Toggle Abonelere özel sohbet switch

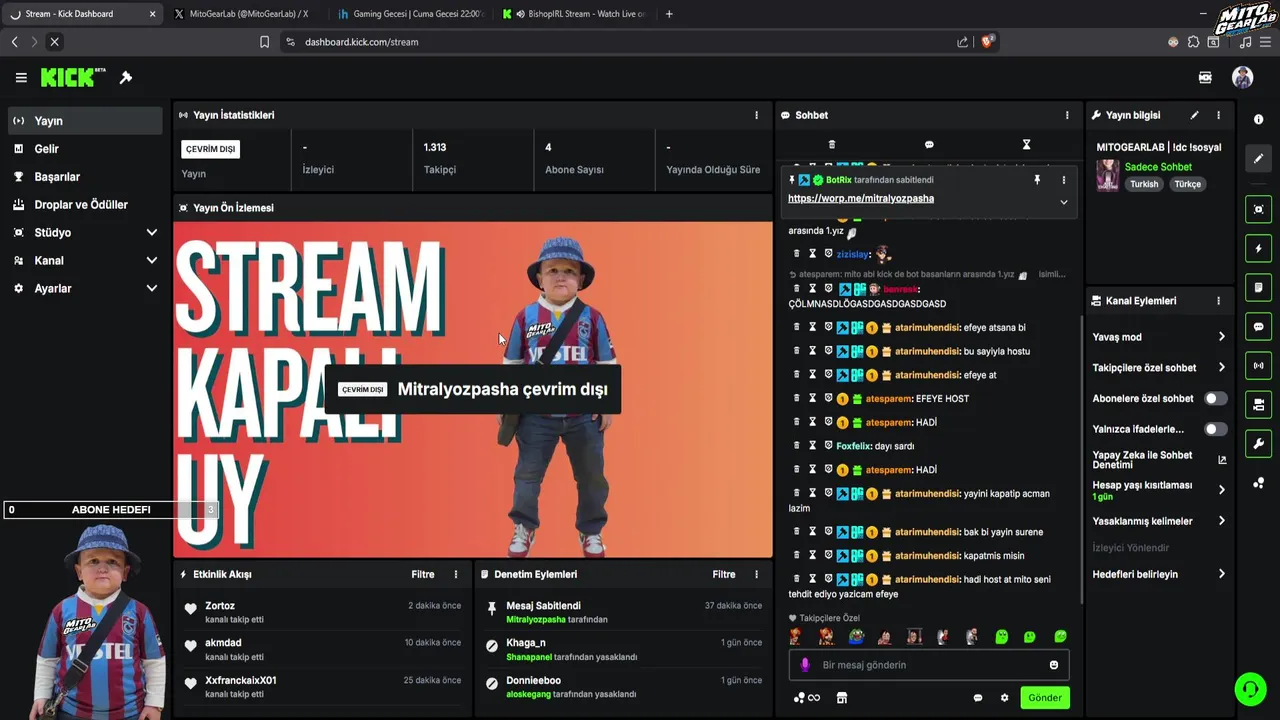click(1215, 398)
